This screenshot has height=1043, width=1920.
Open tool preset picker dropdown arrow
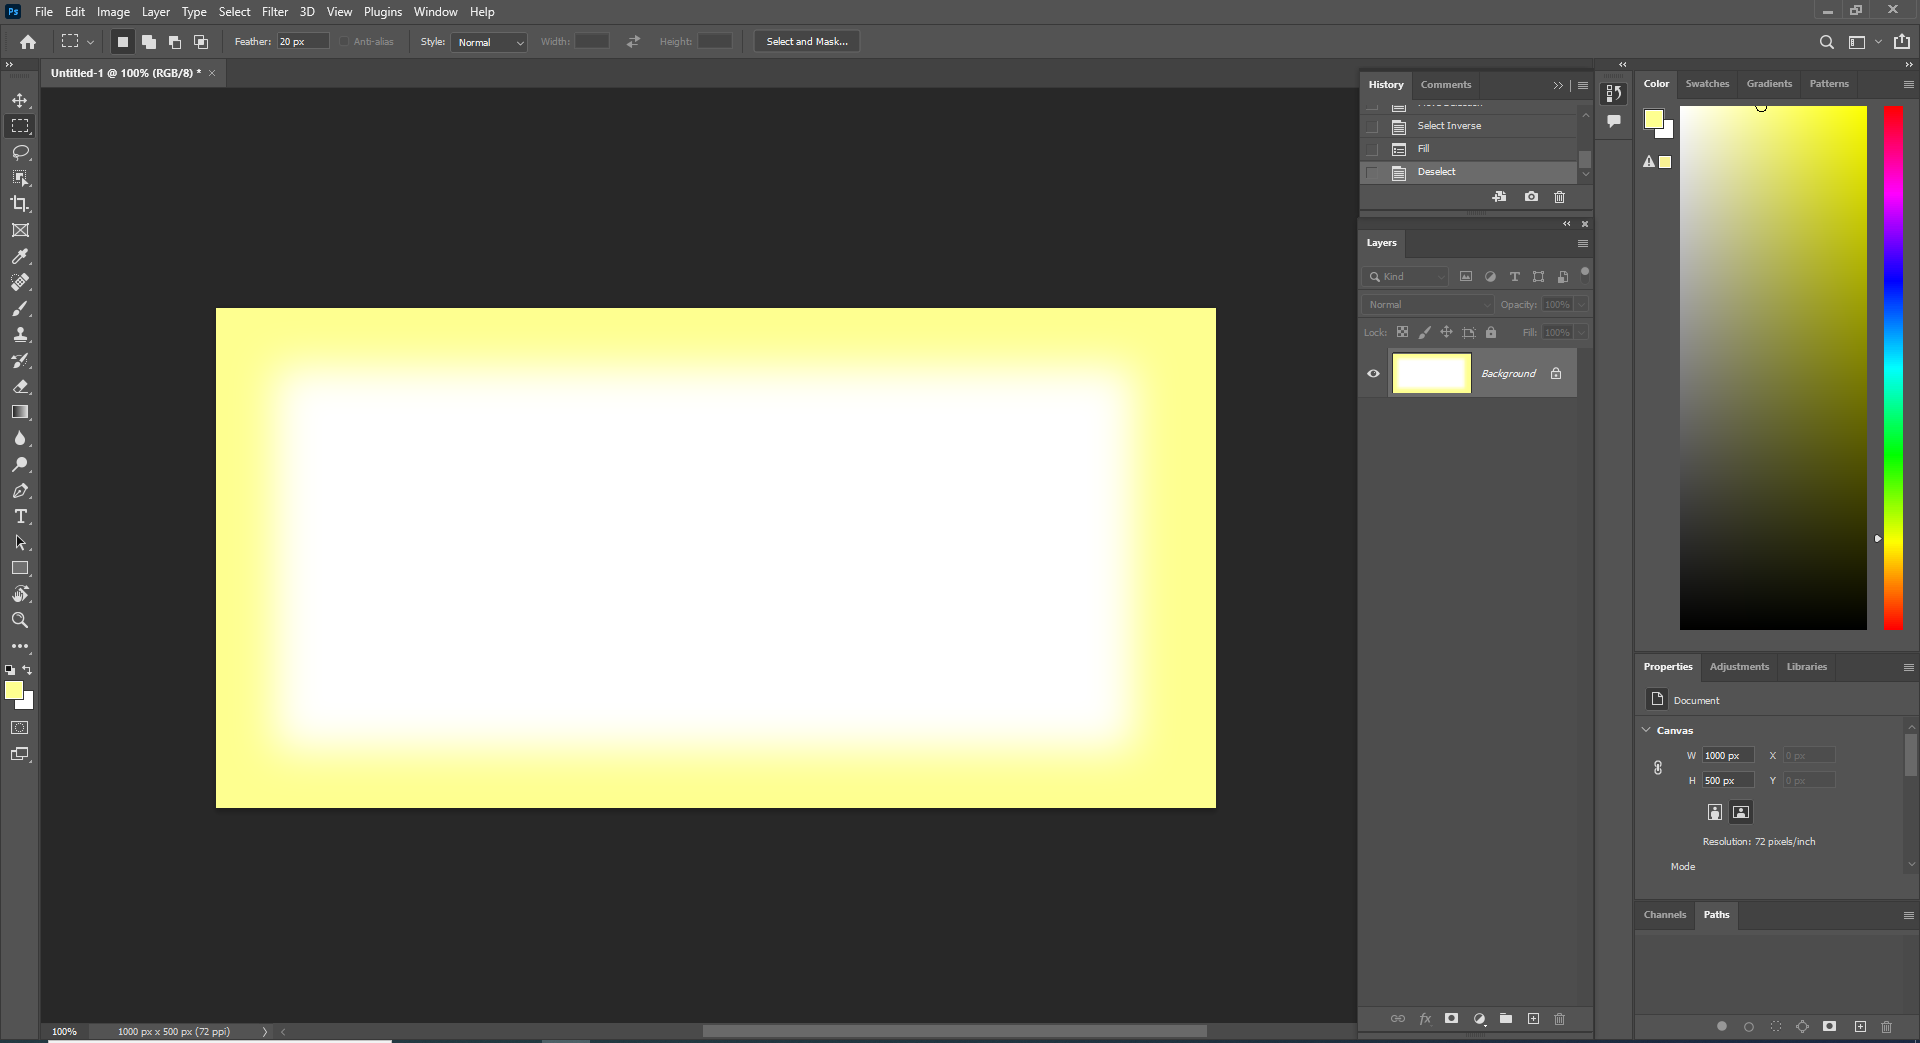click(90, 42)
